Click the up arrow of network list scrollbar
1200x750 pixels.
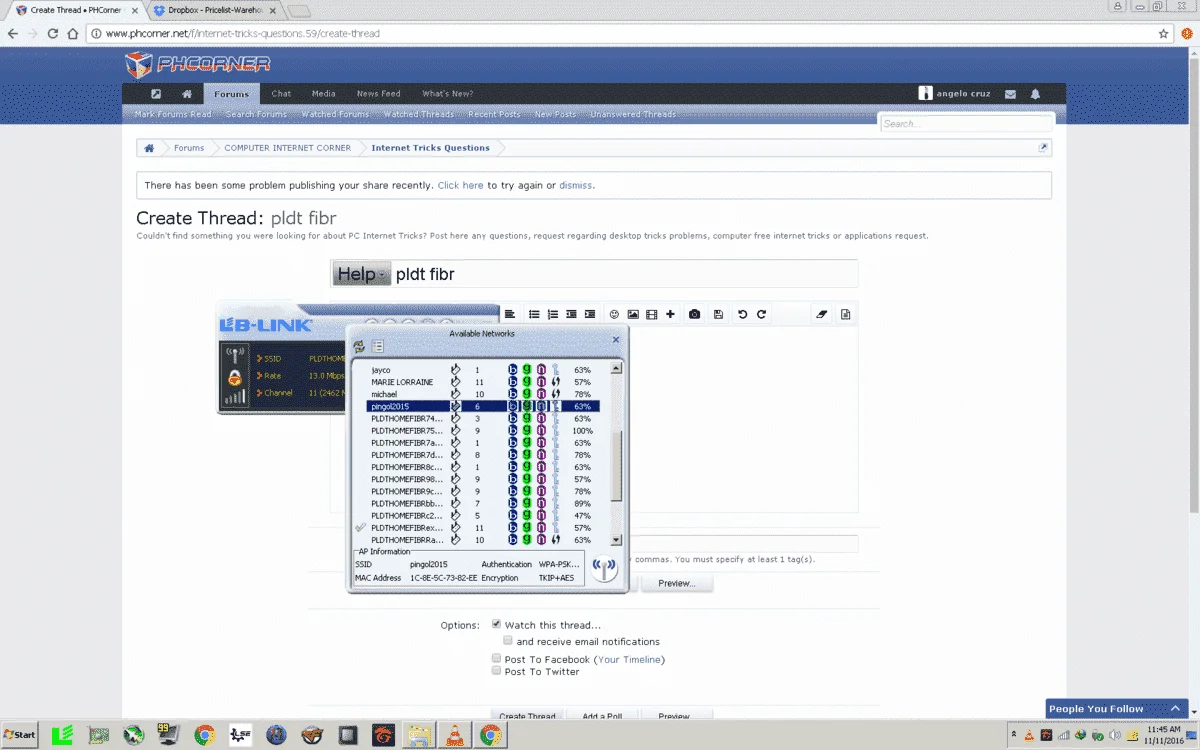point(617,368)
